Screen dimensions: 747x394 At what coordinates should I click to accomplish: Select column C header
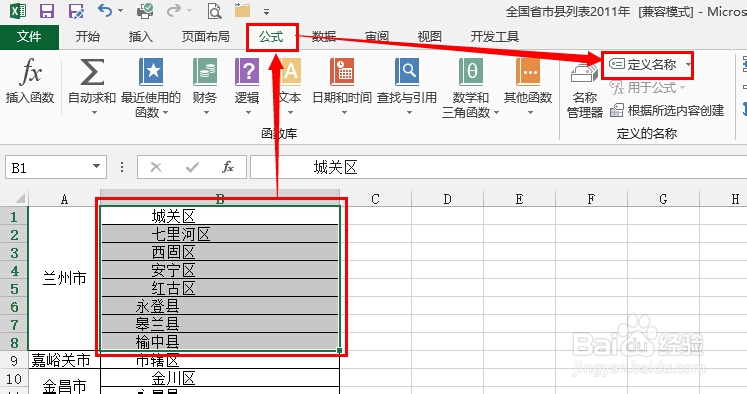click(375, 199)
